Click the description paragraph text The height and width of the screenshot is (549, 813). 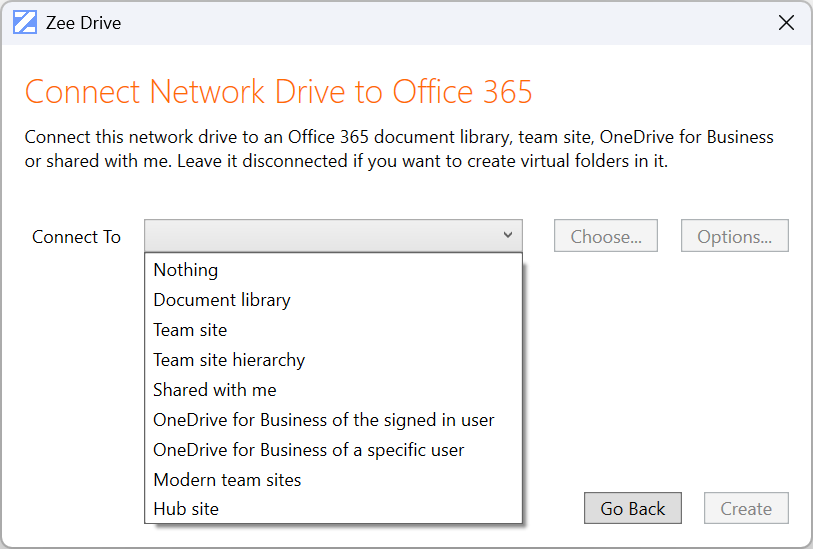[x=399, y=149]
